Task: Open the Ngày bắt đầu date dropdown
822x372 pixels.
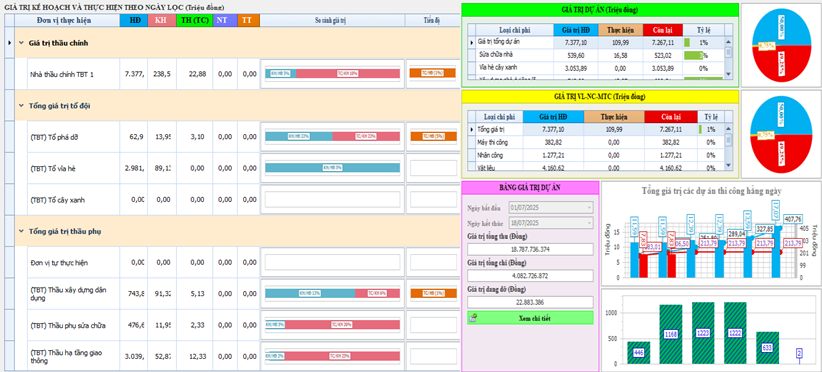Action: 590,207
